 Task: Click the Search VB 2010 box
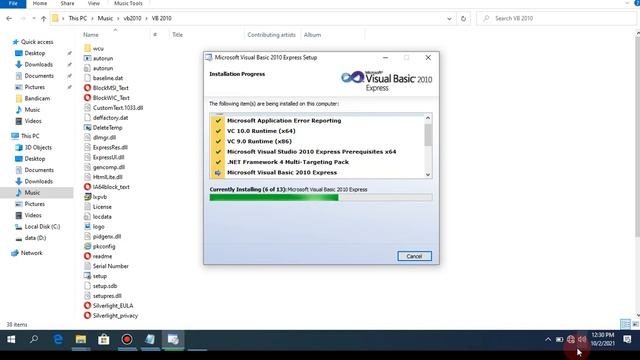click(x=557, y=18)
